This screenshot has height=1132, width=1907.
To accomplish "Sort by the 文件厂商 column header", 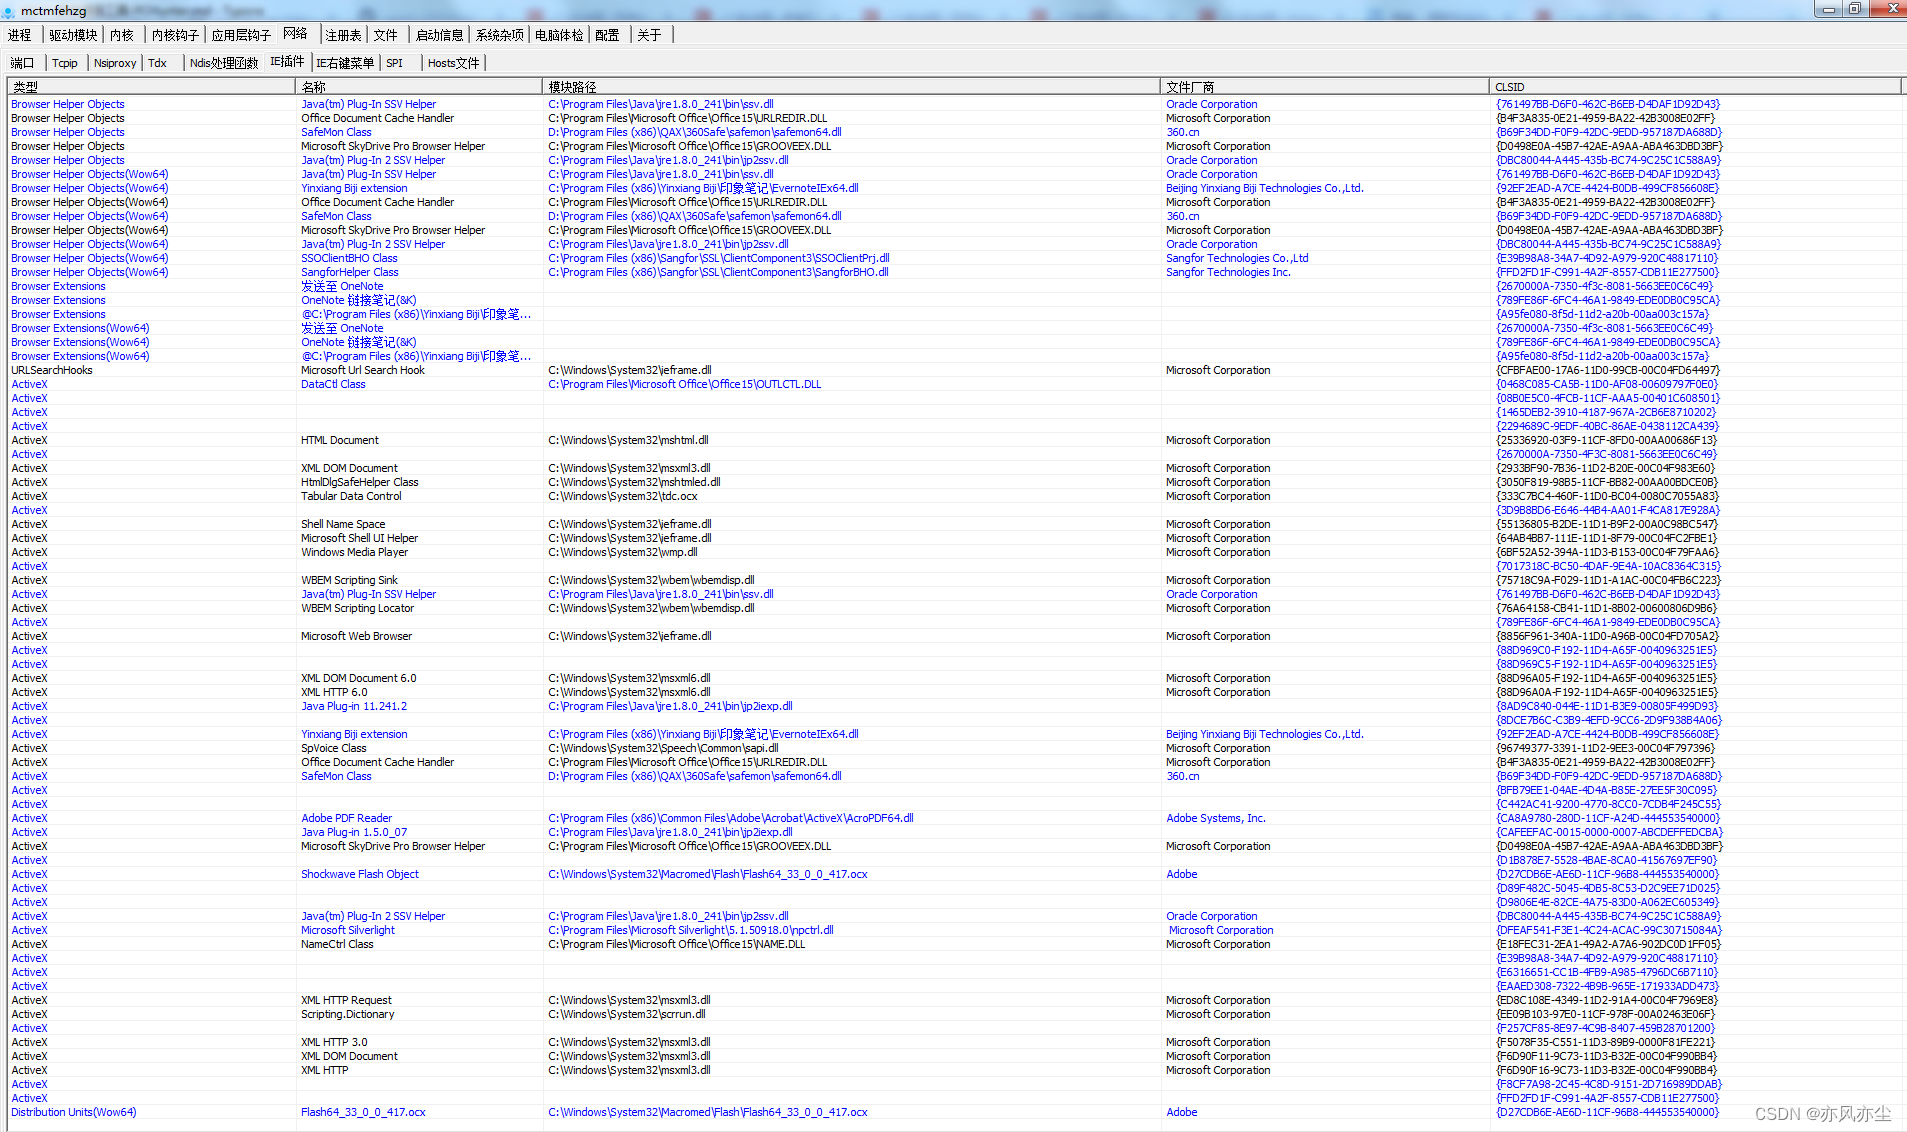I will (1325, 87).
